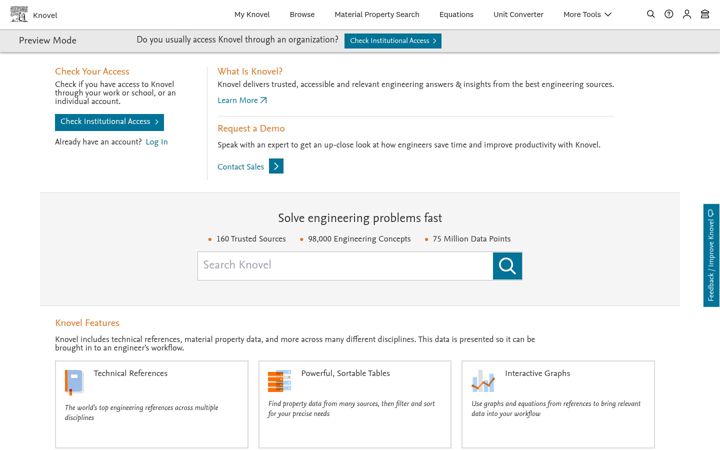
Task: Open search via header magnifier icon
Action: pos(651,14)
